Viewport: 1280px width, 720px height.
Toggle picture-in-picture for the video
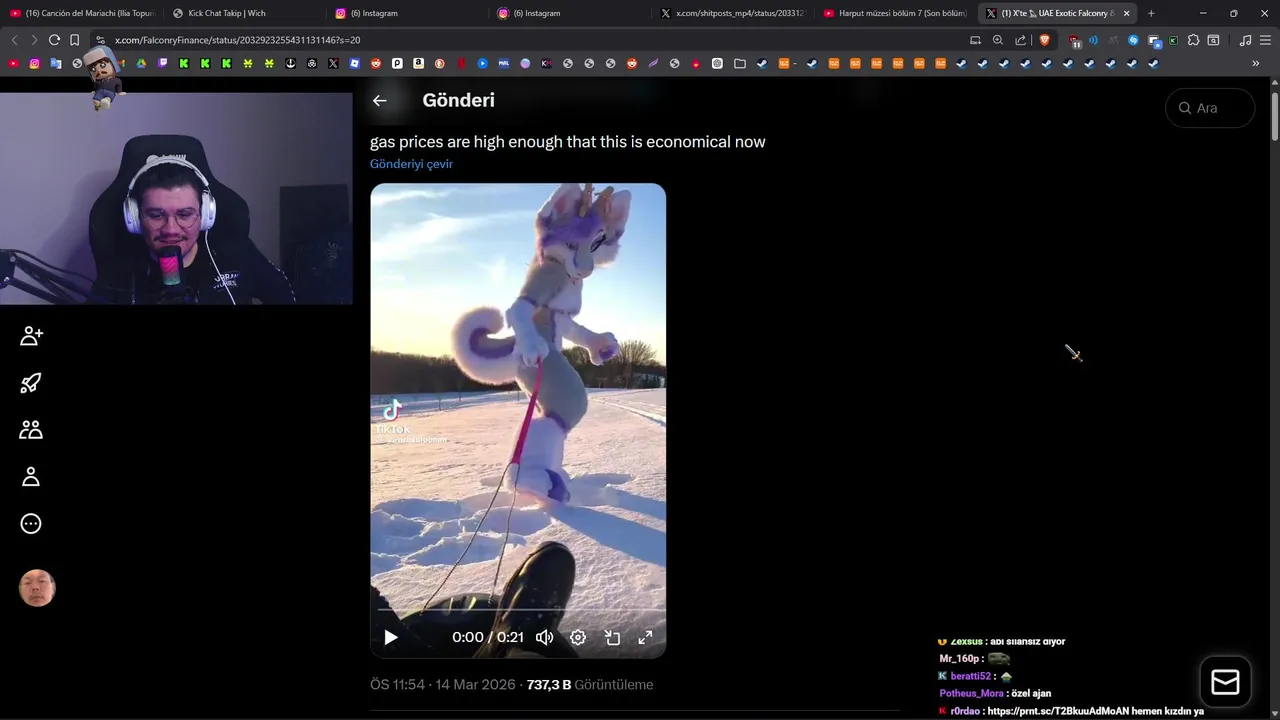(612, 637)
